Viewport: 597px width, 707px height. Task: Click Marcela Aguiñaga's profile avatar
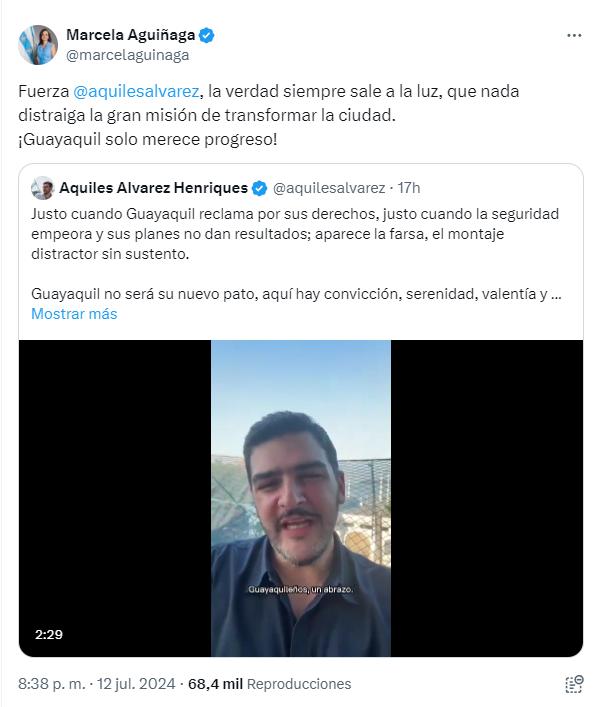pyautogui.click(x=38, y=45)
